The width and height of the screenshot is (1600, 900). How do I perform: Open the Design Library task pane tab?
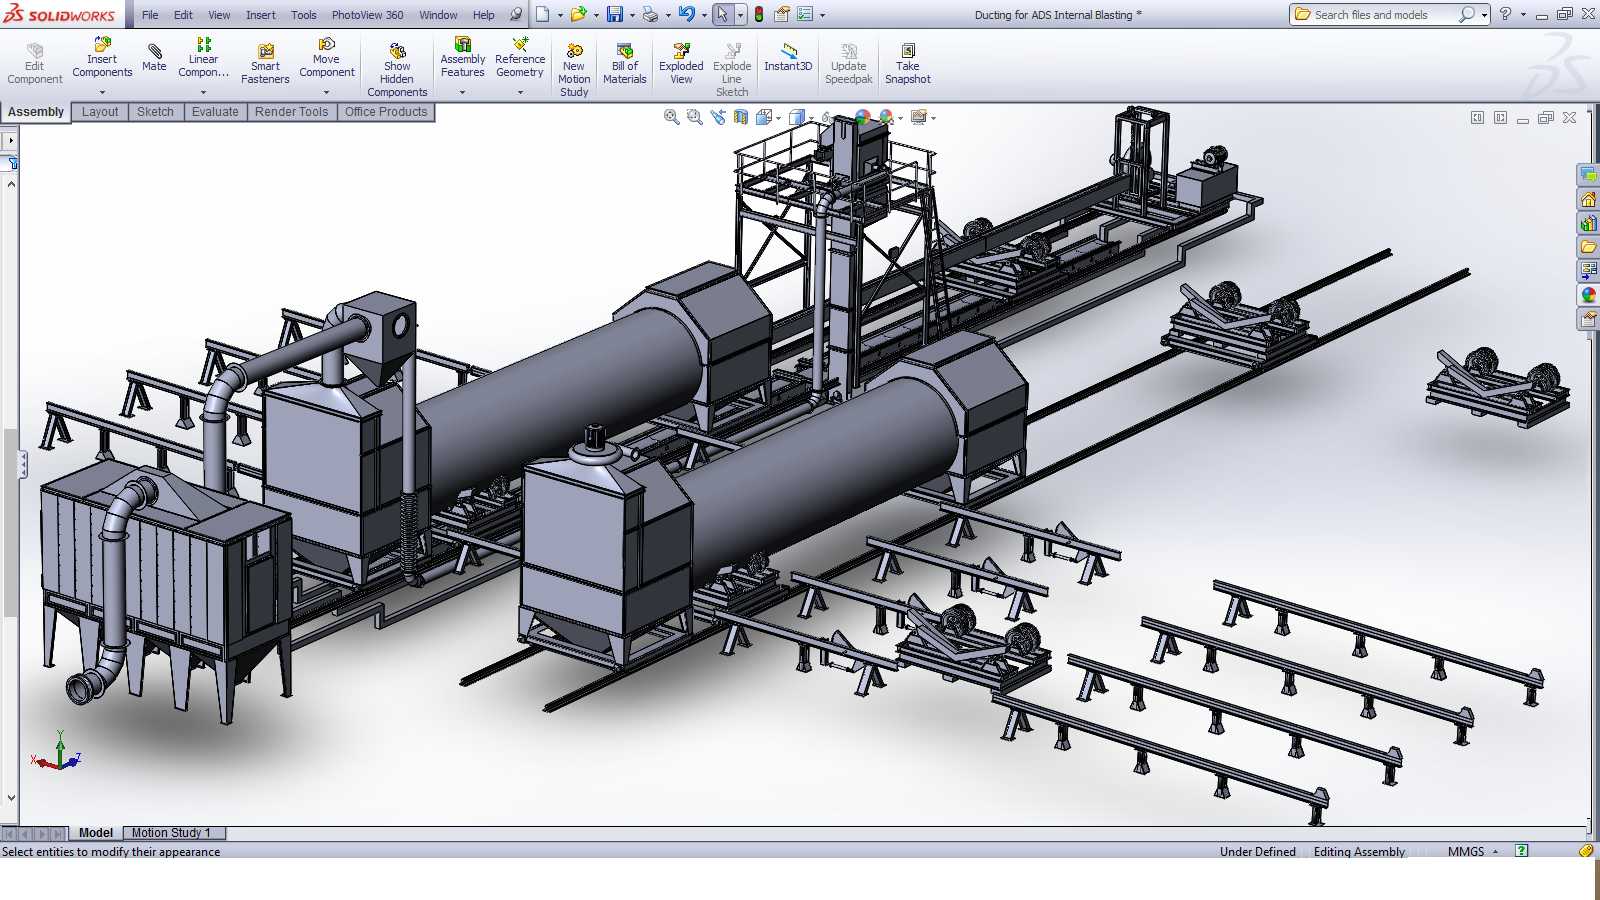pyautogui.click(x=1589, y=223)
